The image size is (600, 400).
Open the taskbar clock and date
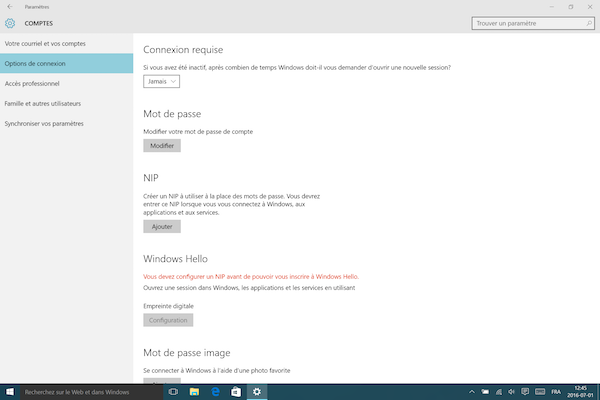click(x=580, y=392)
